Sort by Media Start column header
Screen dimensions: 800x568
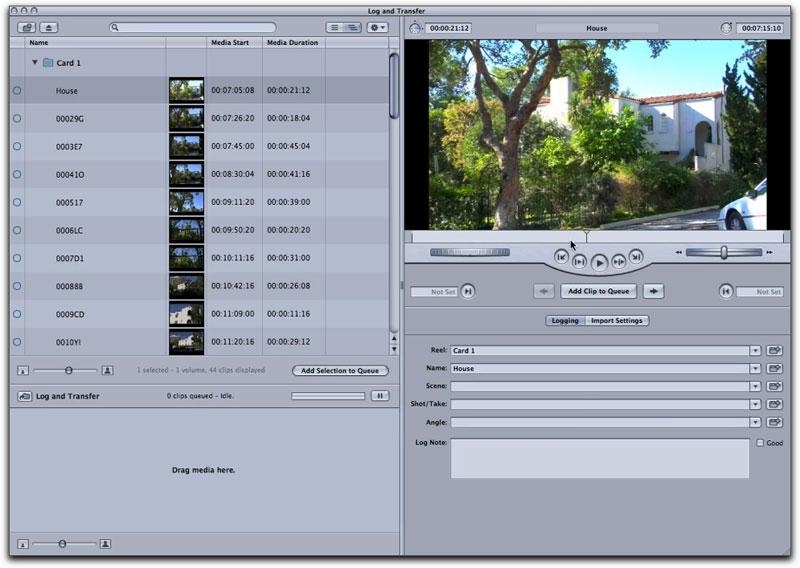tap(234, 42)
